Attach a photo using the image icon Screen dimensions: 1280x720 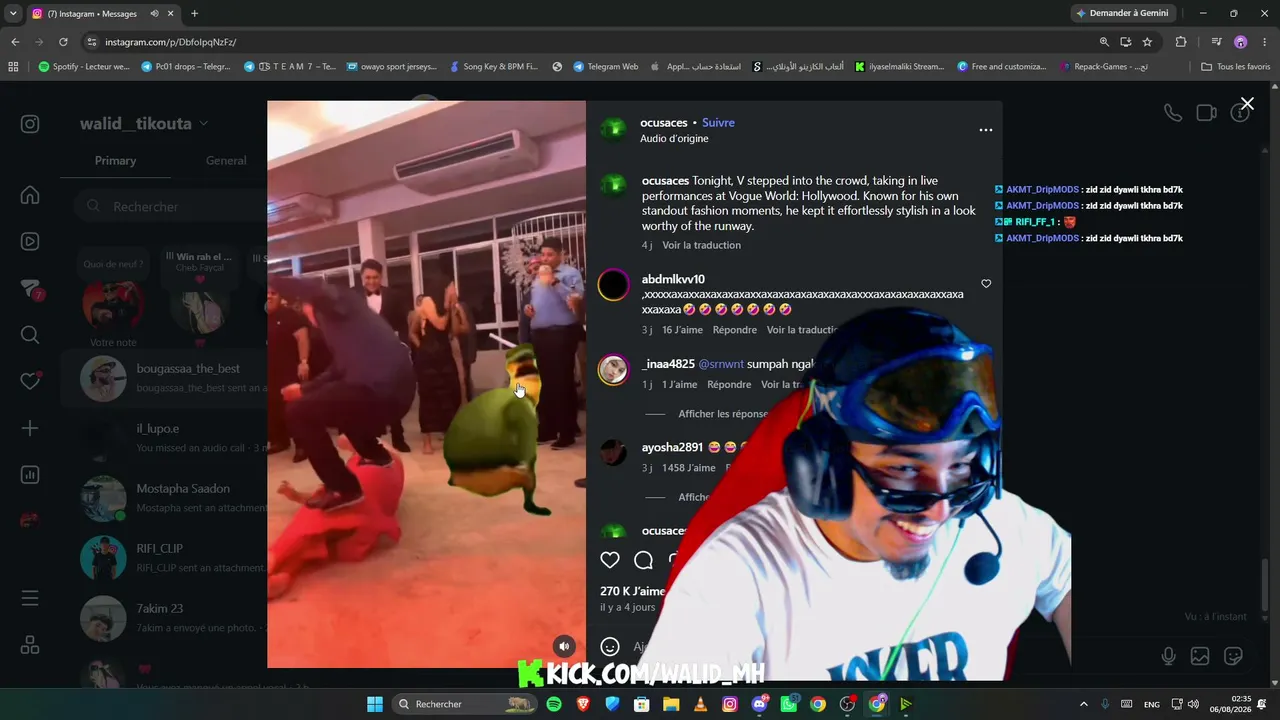point(1200,656)
